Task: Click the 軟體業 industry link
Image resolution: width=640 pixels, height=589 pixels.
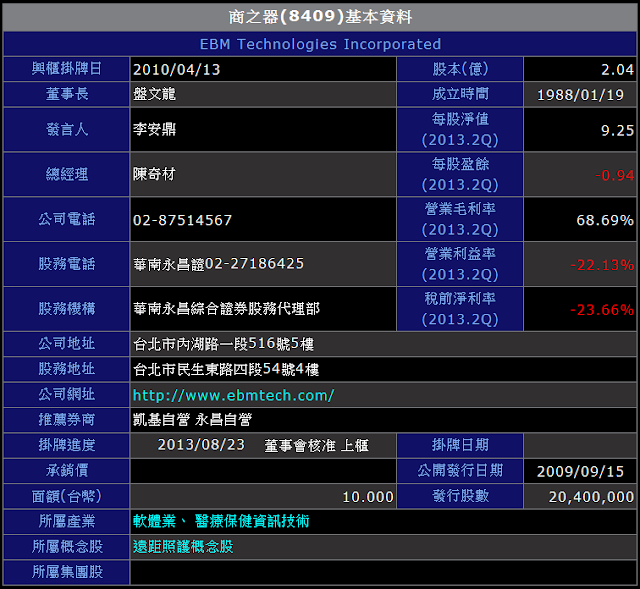Action: pos(154,521)
